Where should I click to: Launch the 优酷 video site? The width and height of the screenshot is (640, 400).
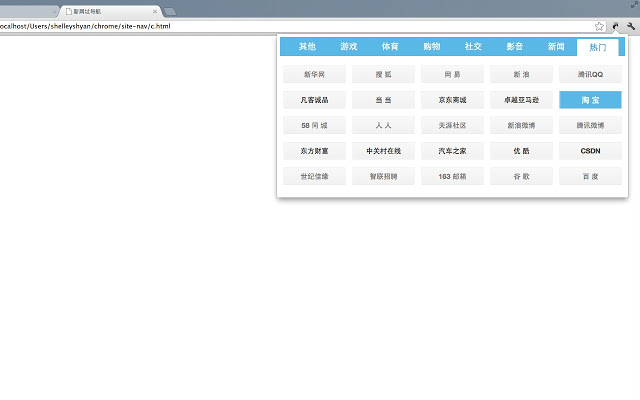coord(521,151)
